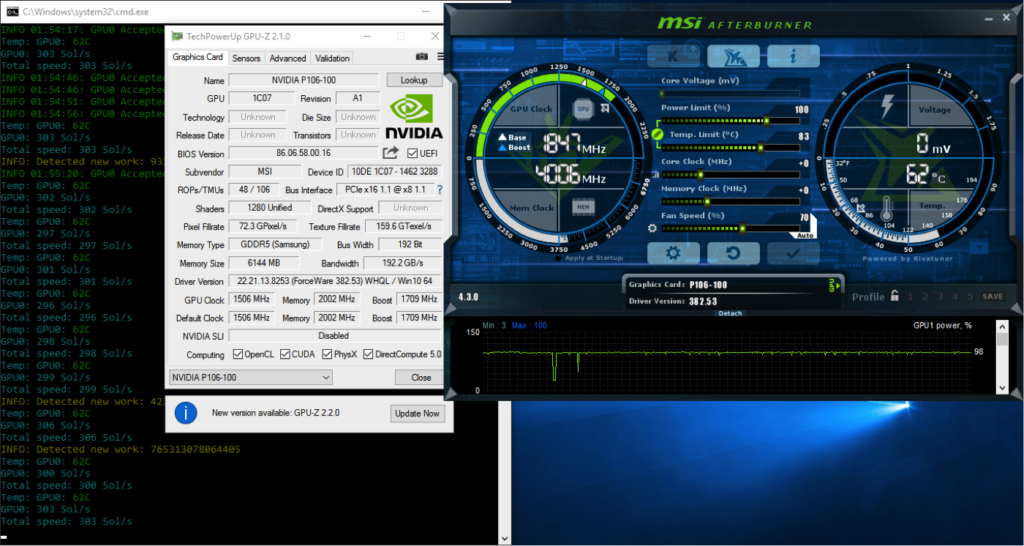
Task: Click the Name field showing NVIDIA P106-100
Action: pyautogui.click(x=304, y=80)
